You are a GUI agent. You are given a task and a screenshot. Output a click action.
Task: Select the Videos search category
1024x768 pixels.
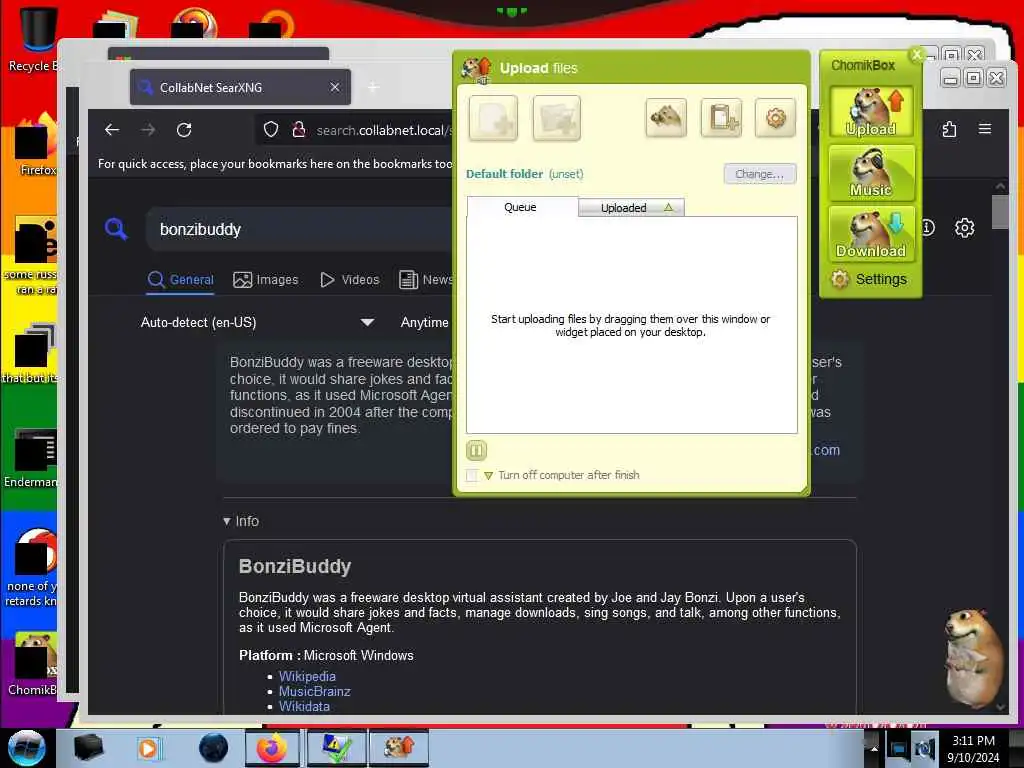pyautogui.click(x=349, y=280)
